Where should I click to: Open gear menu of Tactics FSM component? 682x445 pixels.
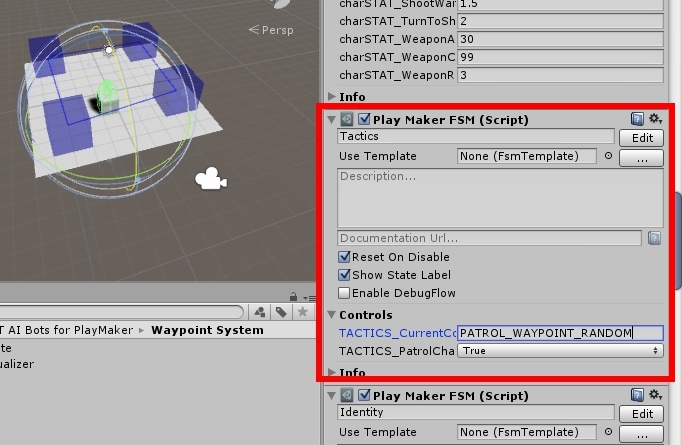click(655, 118)
